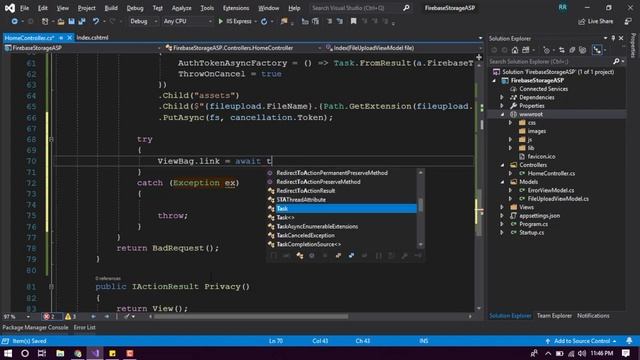Open the Package Manager Console tab
Image resolution: width=640 pixels, height=360 pixels.
(35, 327)
